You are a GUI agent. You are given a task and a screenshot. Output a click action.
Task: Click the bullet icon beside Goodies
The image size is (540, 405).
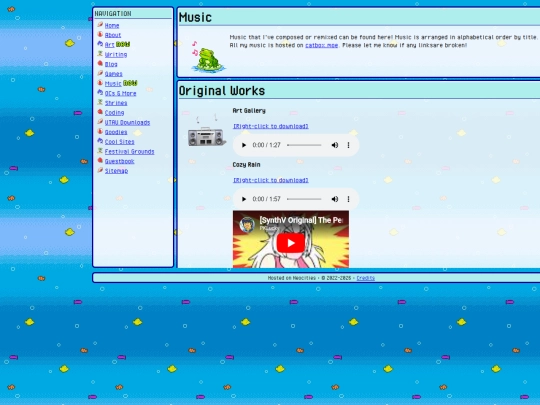100,131
